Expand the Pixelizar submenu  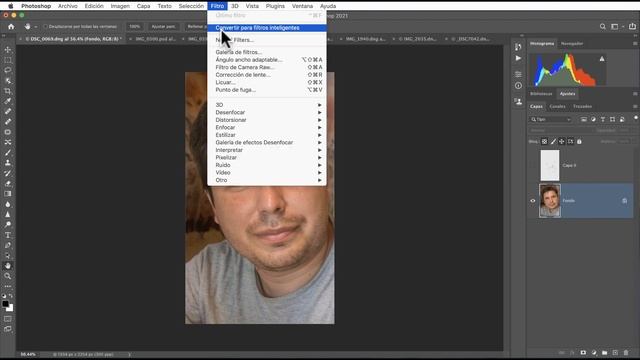coord(267,158)
